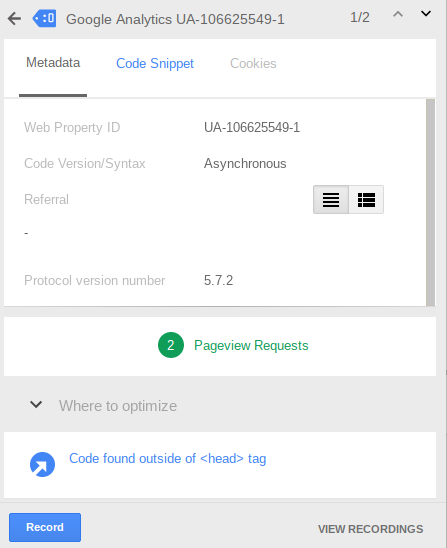Image resolution: width=447 pixels, height=548 pixels.
Task: Click the Where to optimize heading text
Action: (118, 406)
